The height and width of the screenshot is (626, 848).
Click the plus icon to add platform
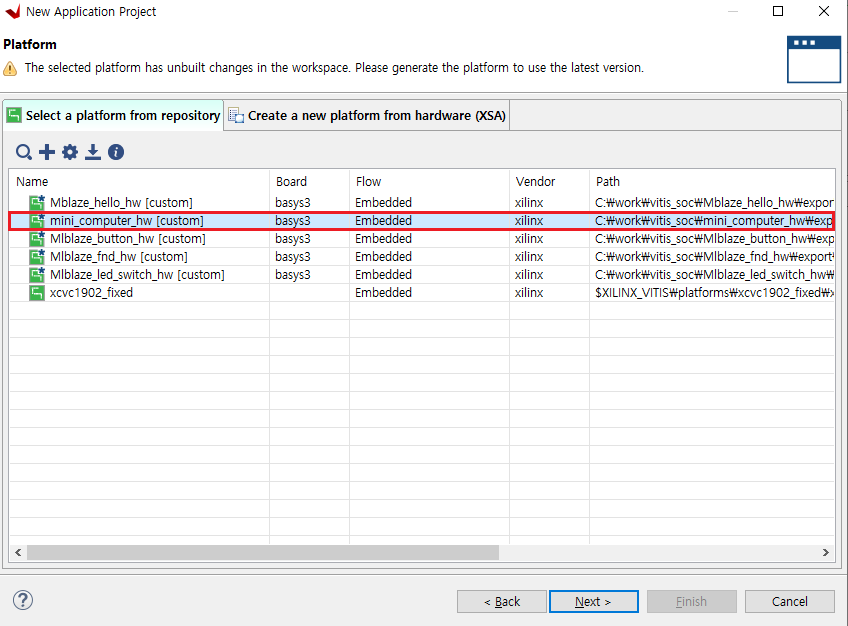click(47, 152)
